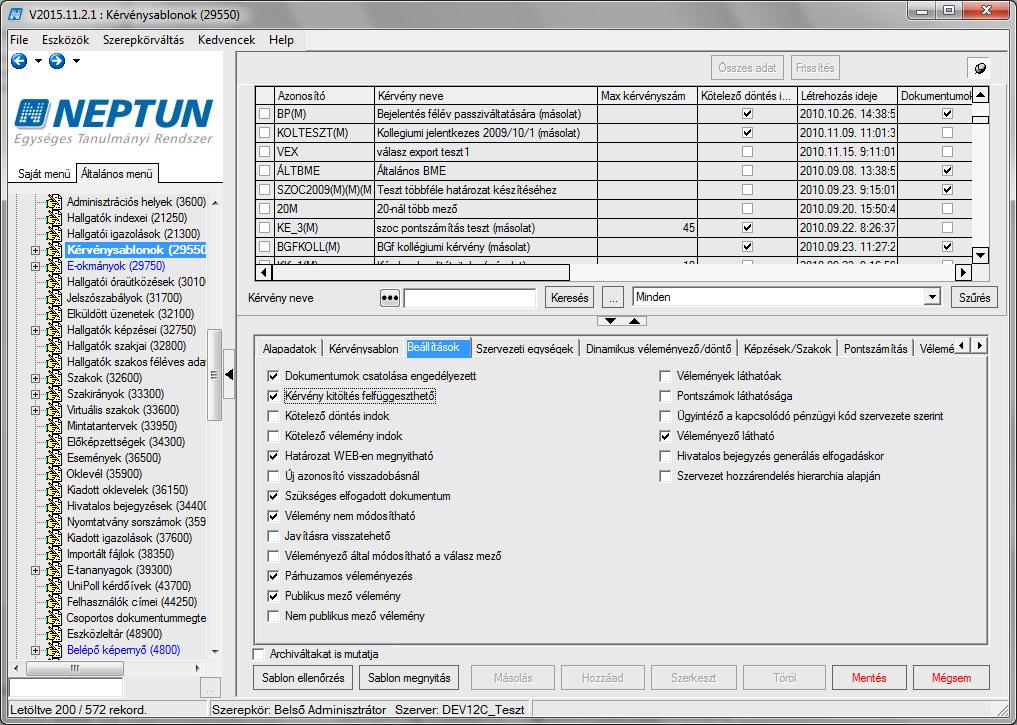The width and height of the screenshot is (1017, 725).
Task: Click the Kérvény neve search input field
Action: (x=469, y=298)
